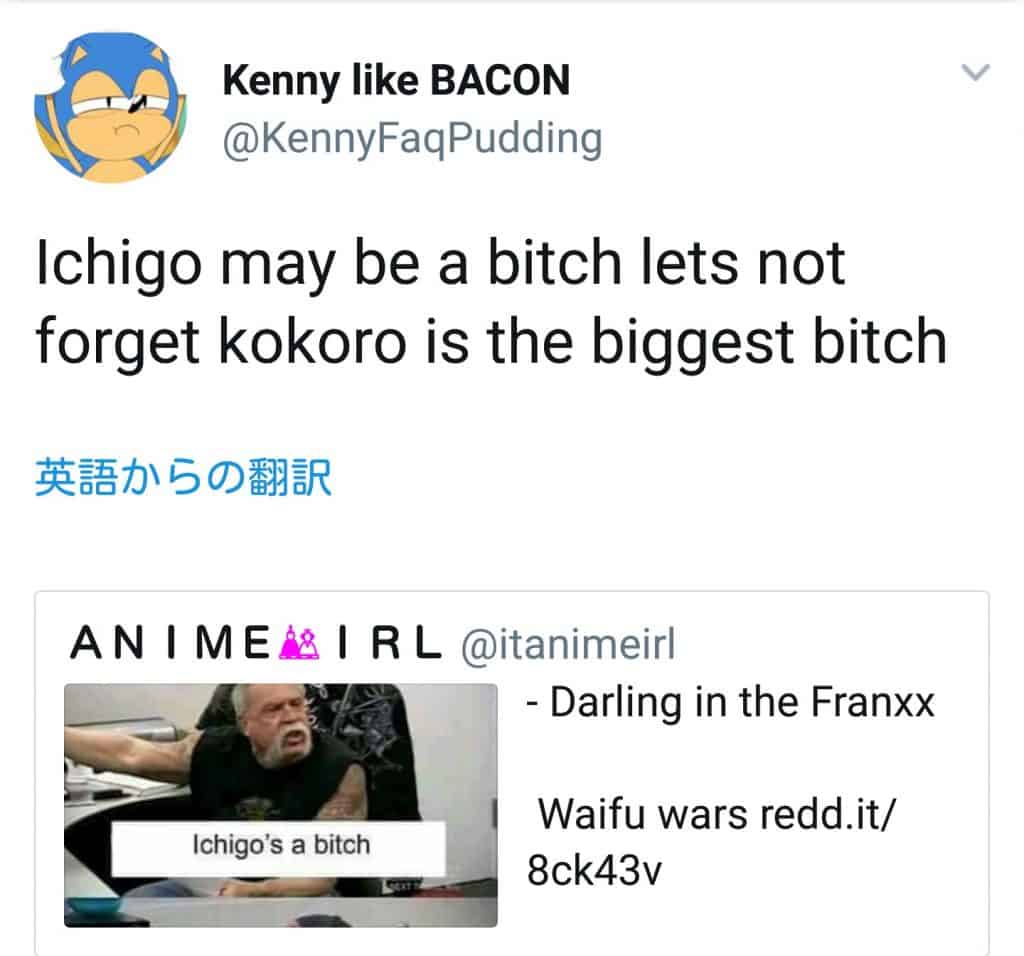Visit the @KennyFaqPudding handle
This screenshot has height=956, width=1024.
pyautogui.click(x=412, y=138)
